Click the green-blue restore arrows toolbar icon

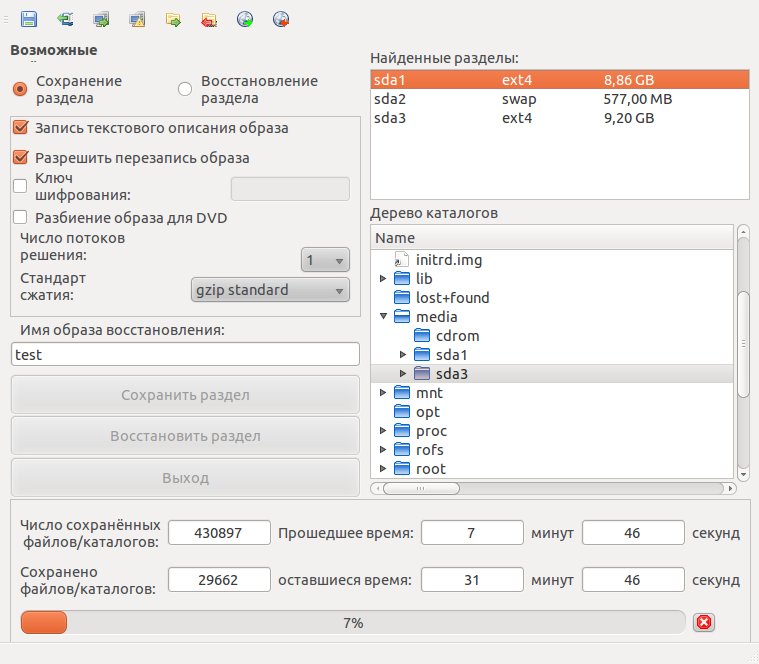65,19
